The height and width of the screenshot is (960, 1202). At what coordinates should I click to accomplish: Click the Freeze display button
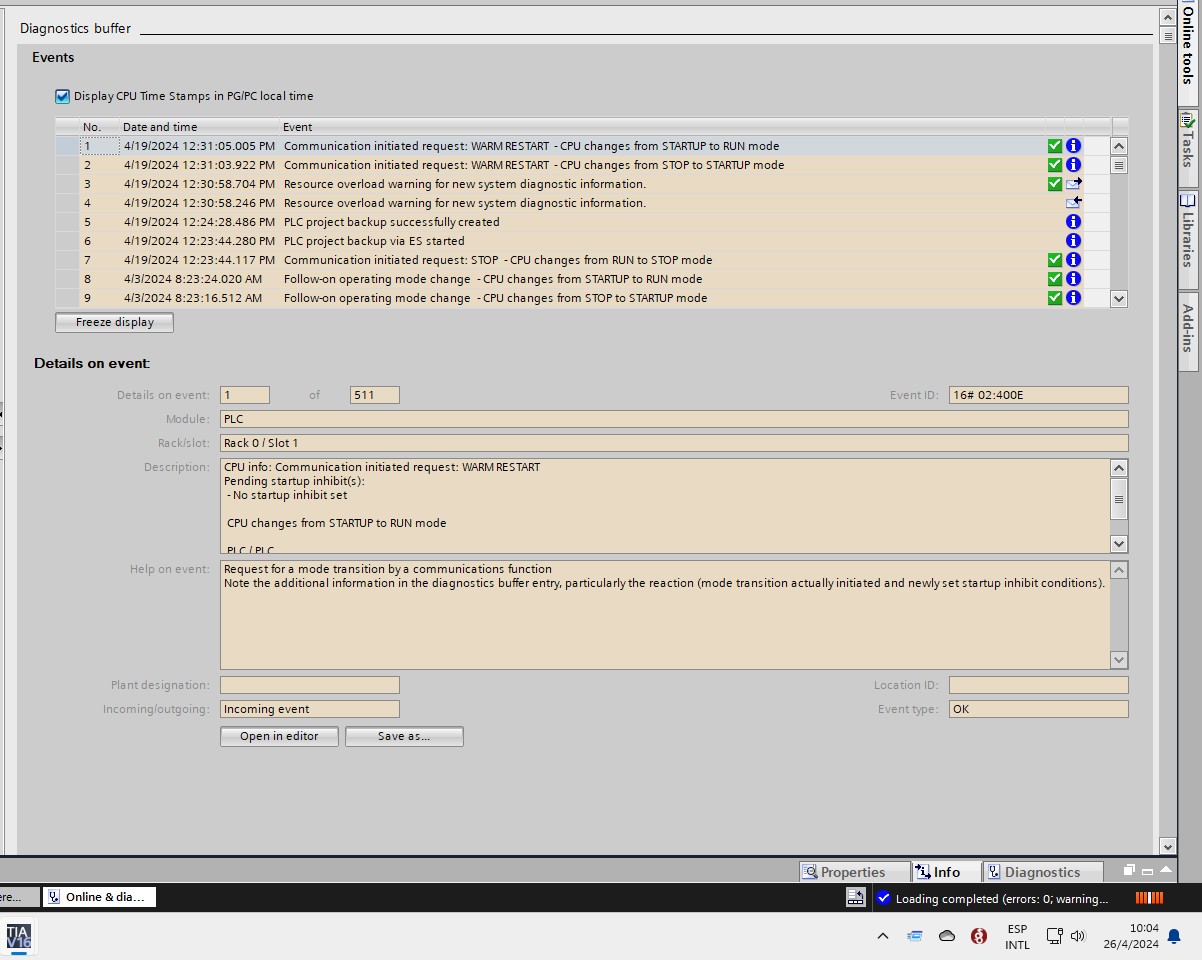coord(115,322)
